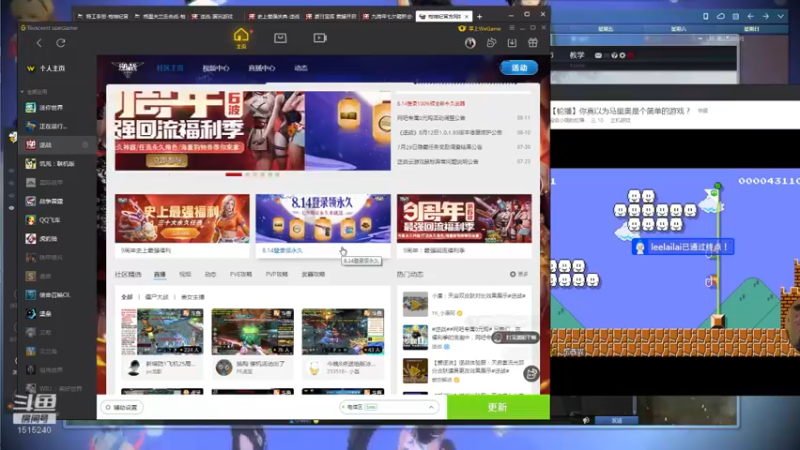Open the WeGame home page icon
The height and width of the screenshot is (450, 800).
click(241, 38)
